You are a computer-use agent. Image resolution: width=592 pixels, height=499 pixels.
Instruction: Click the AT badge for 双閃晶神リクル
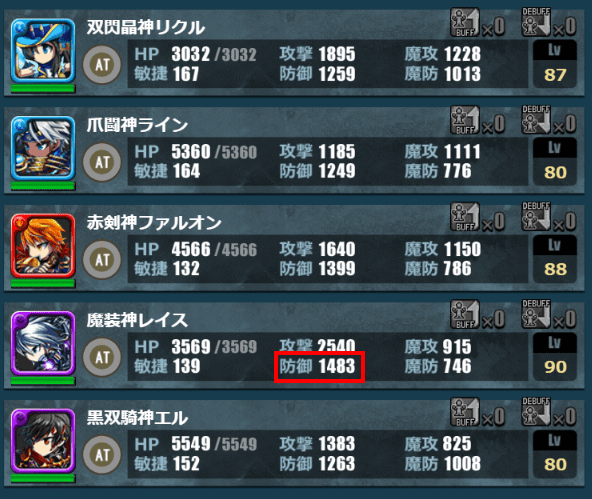click(102, 65)
